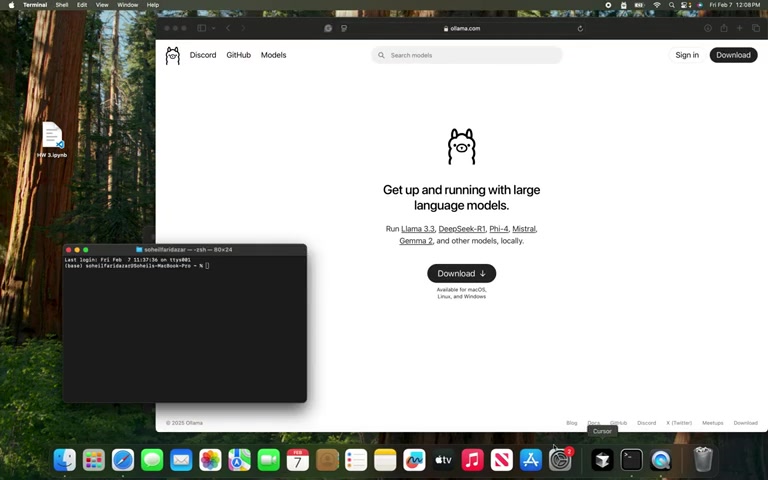Click the central Download button with arrow
This screenshot has width=768, height=480.
click(x=461, y=273)
